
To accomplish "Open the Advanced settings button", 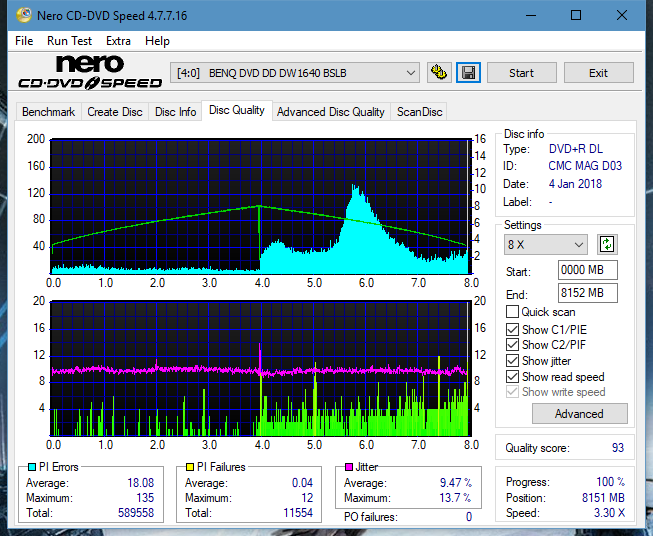I will [x=579, y=414].
